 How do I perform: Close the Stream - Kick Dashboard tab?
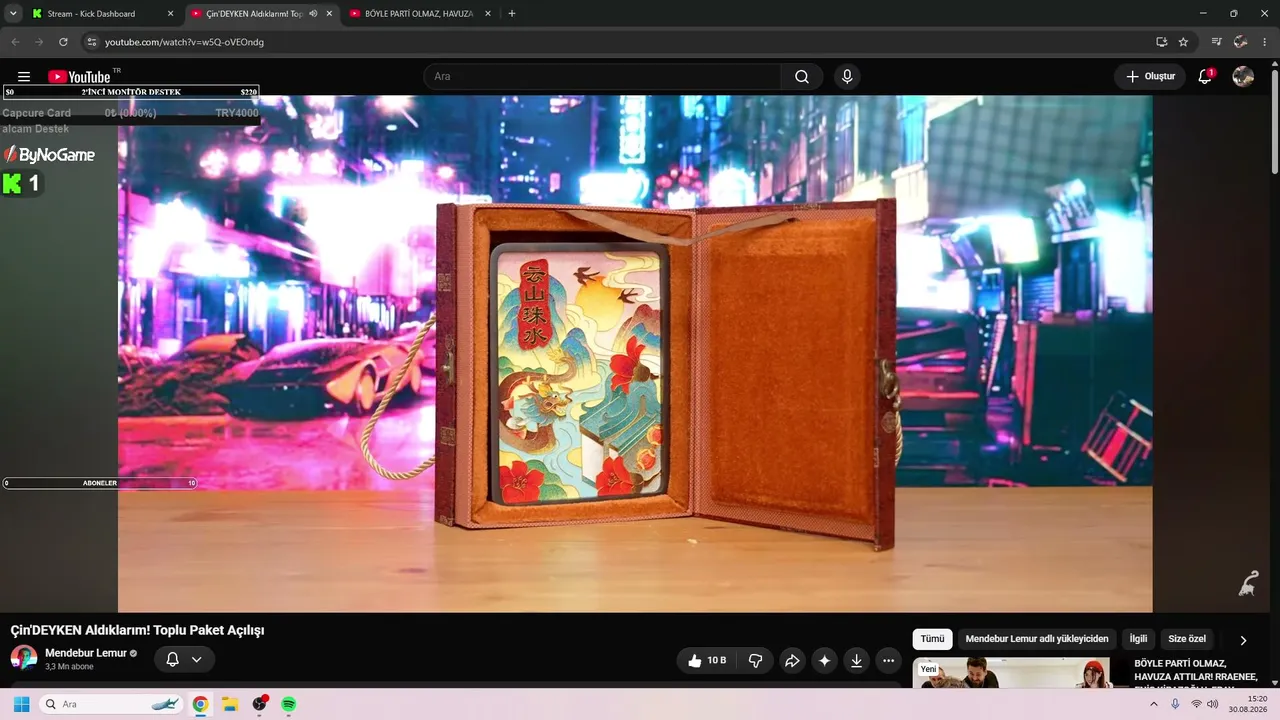170,14
